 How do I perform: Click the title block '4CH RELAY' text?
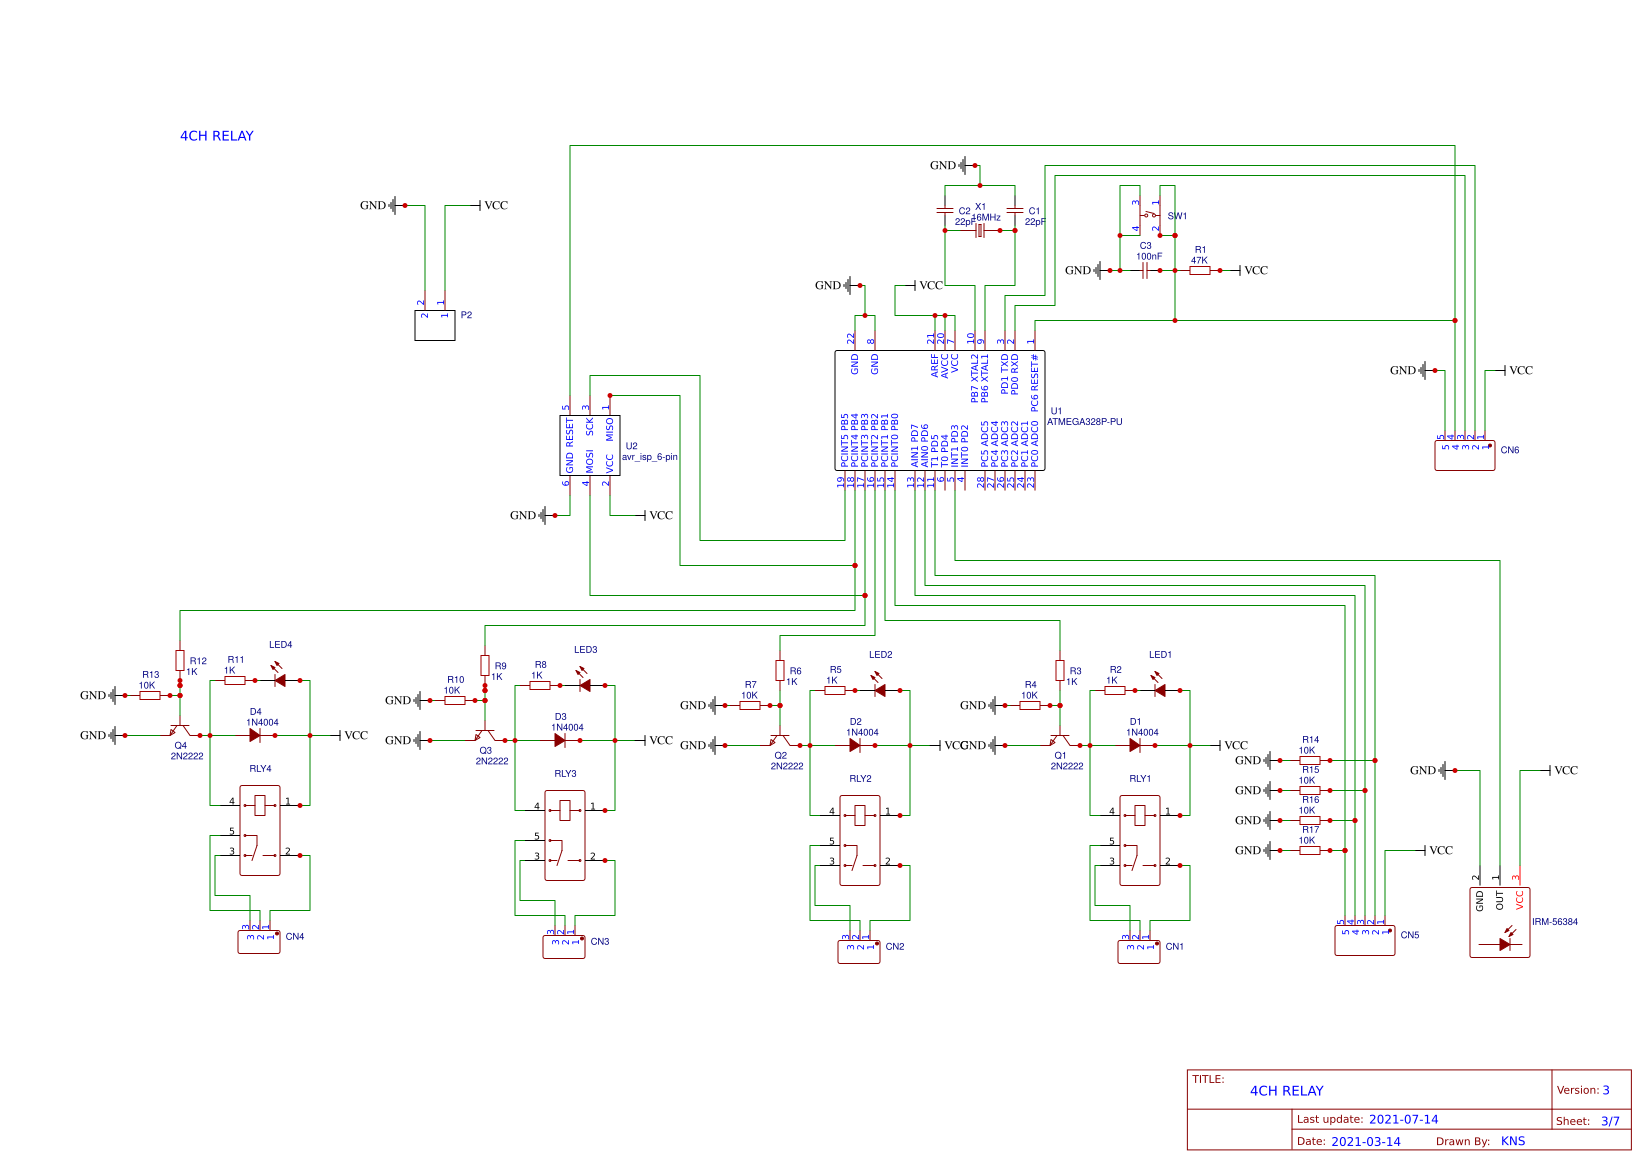click(x=1287, y=1091)
